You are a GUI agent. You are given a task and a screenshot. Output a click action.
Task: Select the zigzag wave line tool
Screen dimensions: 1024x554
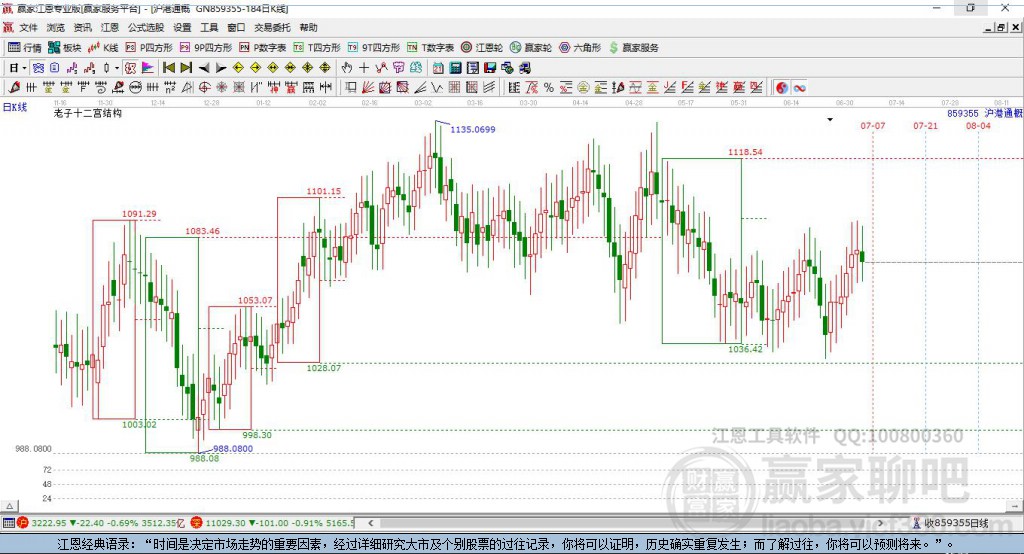(437, 88)
